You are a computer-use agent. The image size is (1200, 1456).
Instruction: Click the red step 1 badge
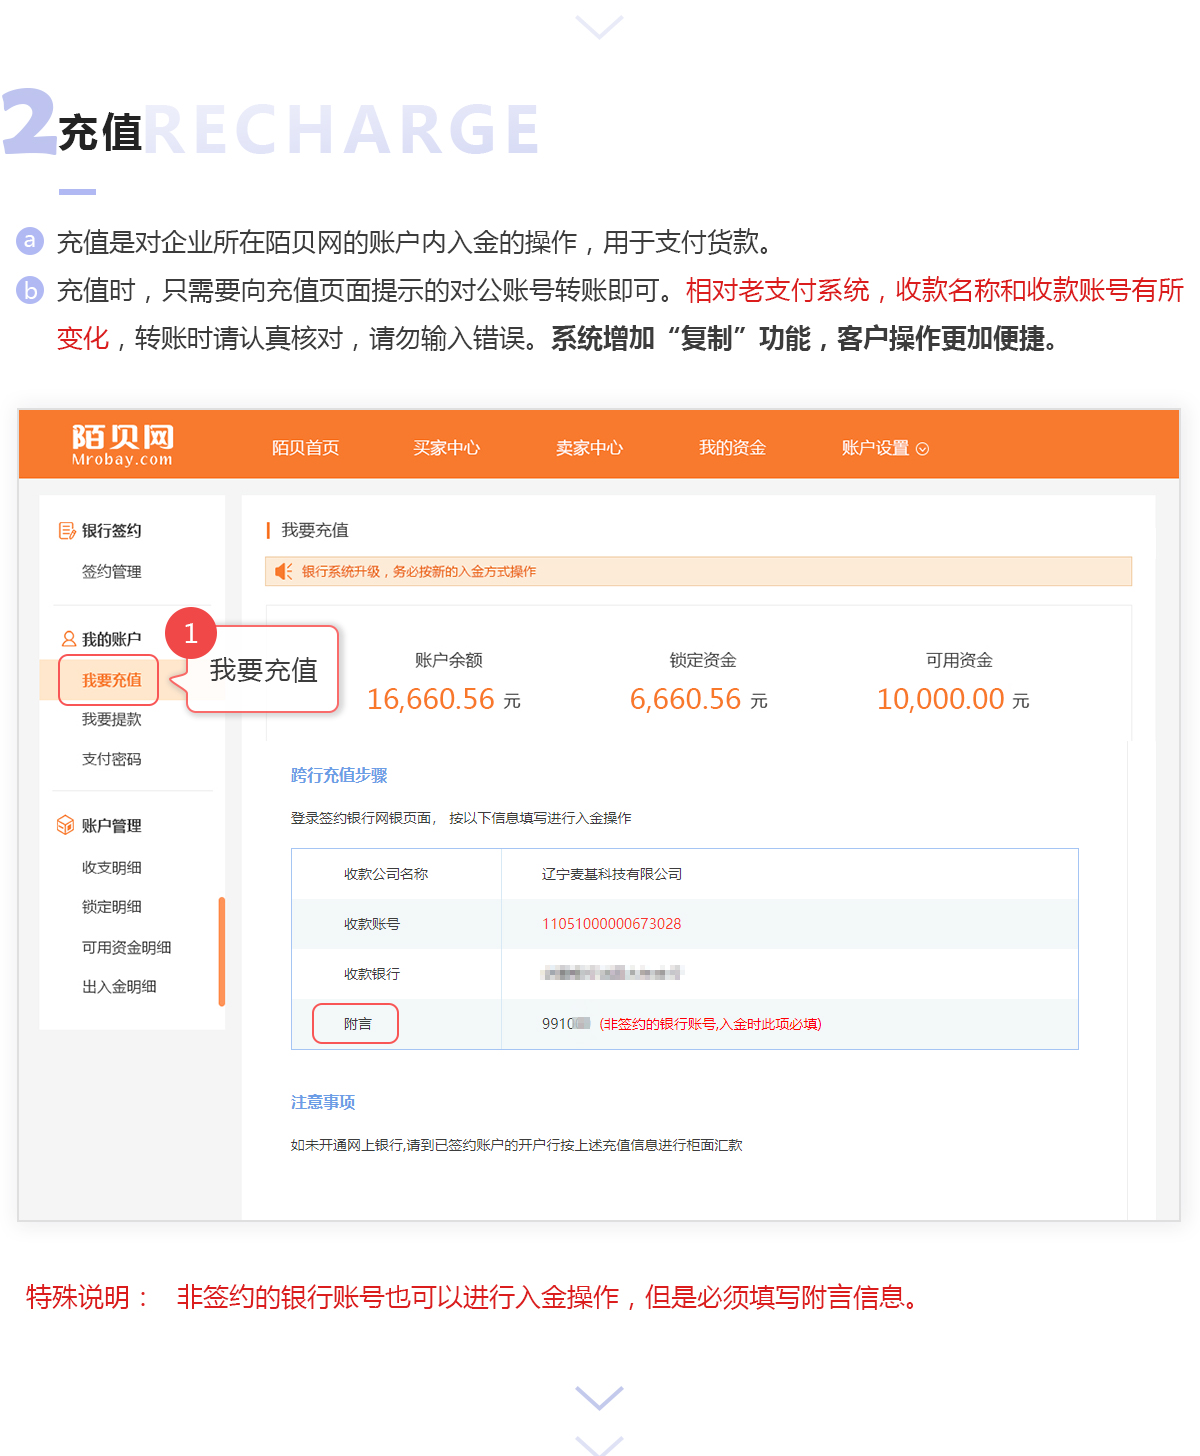click(190, 633)
